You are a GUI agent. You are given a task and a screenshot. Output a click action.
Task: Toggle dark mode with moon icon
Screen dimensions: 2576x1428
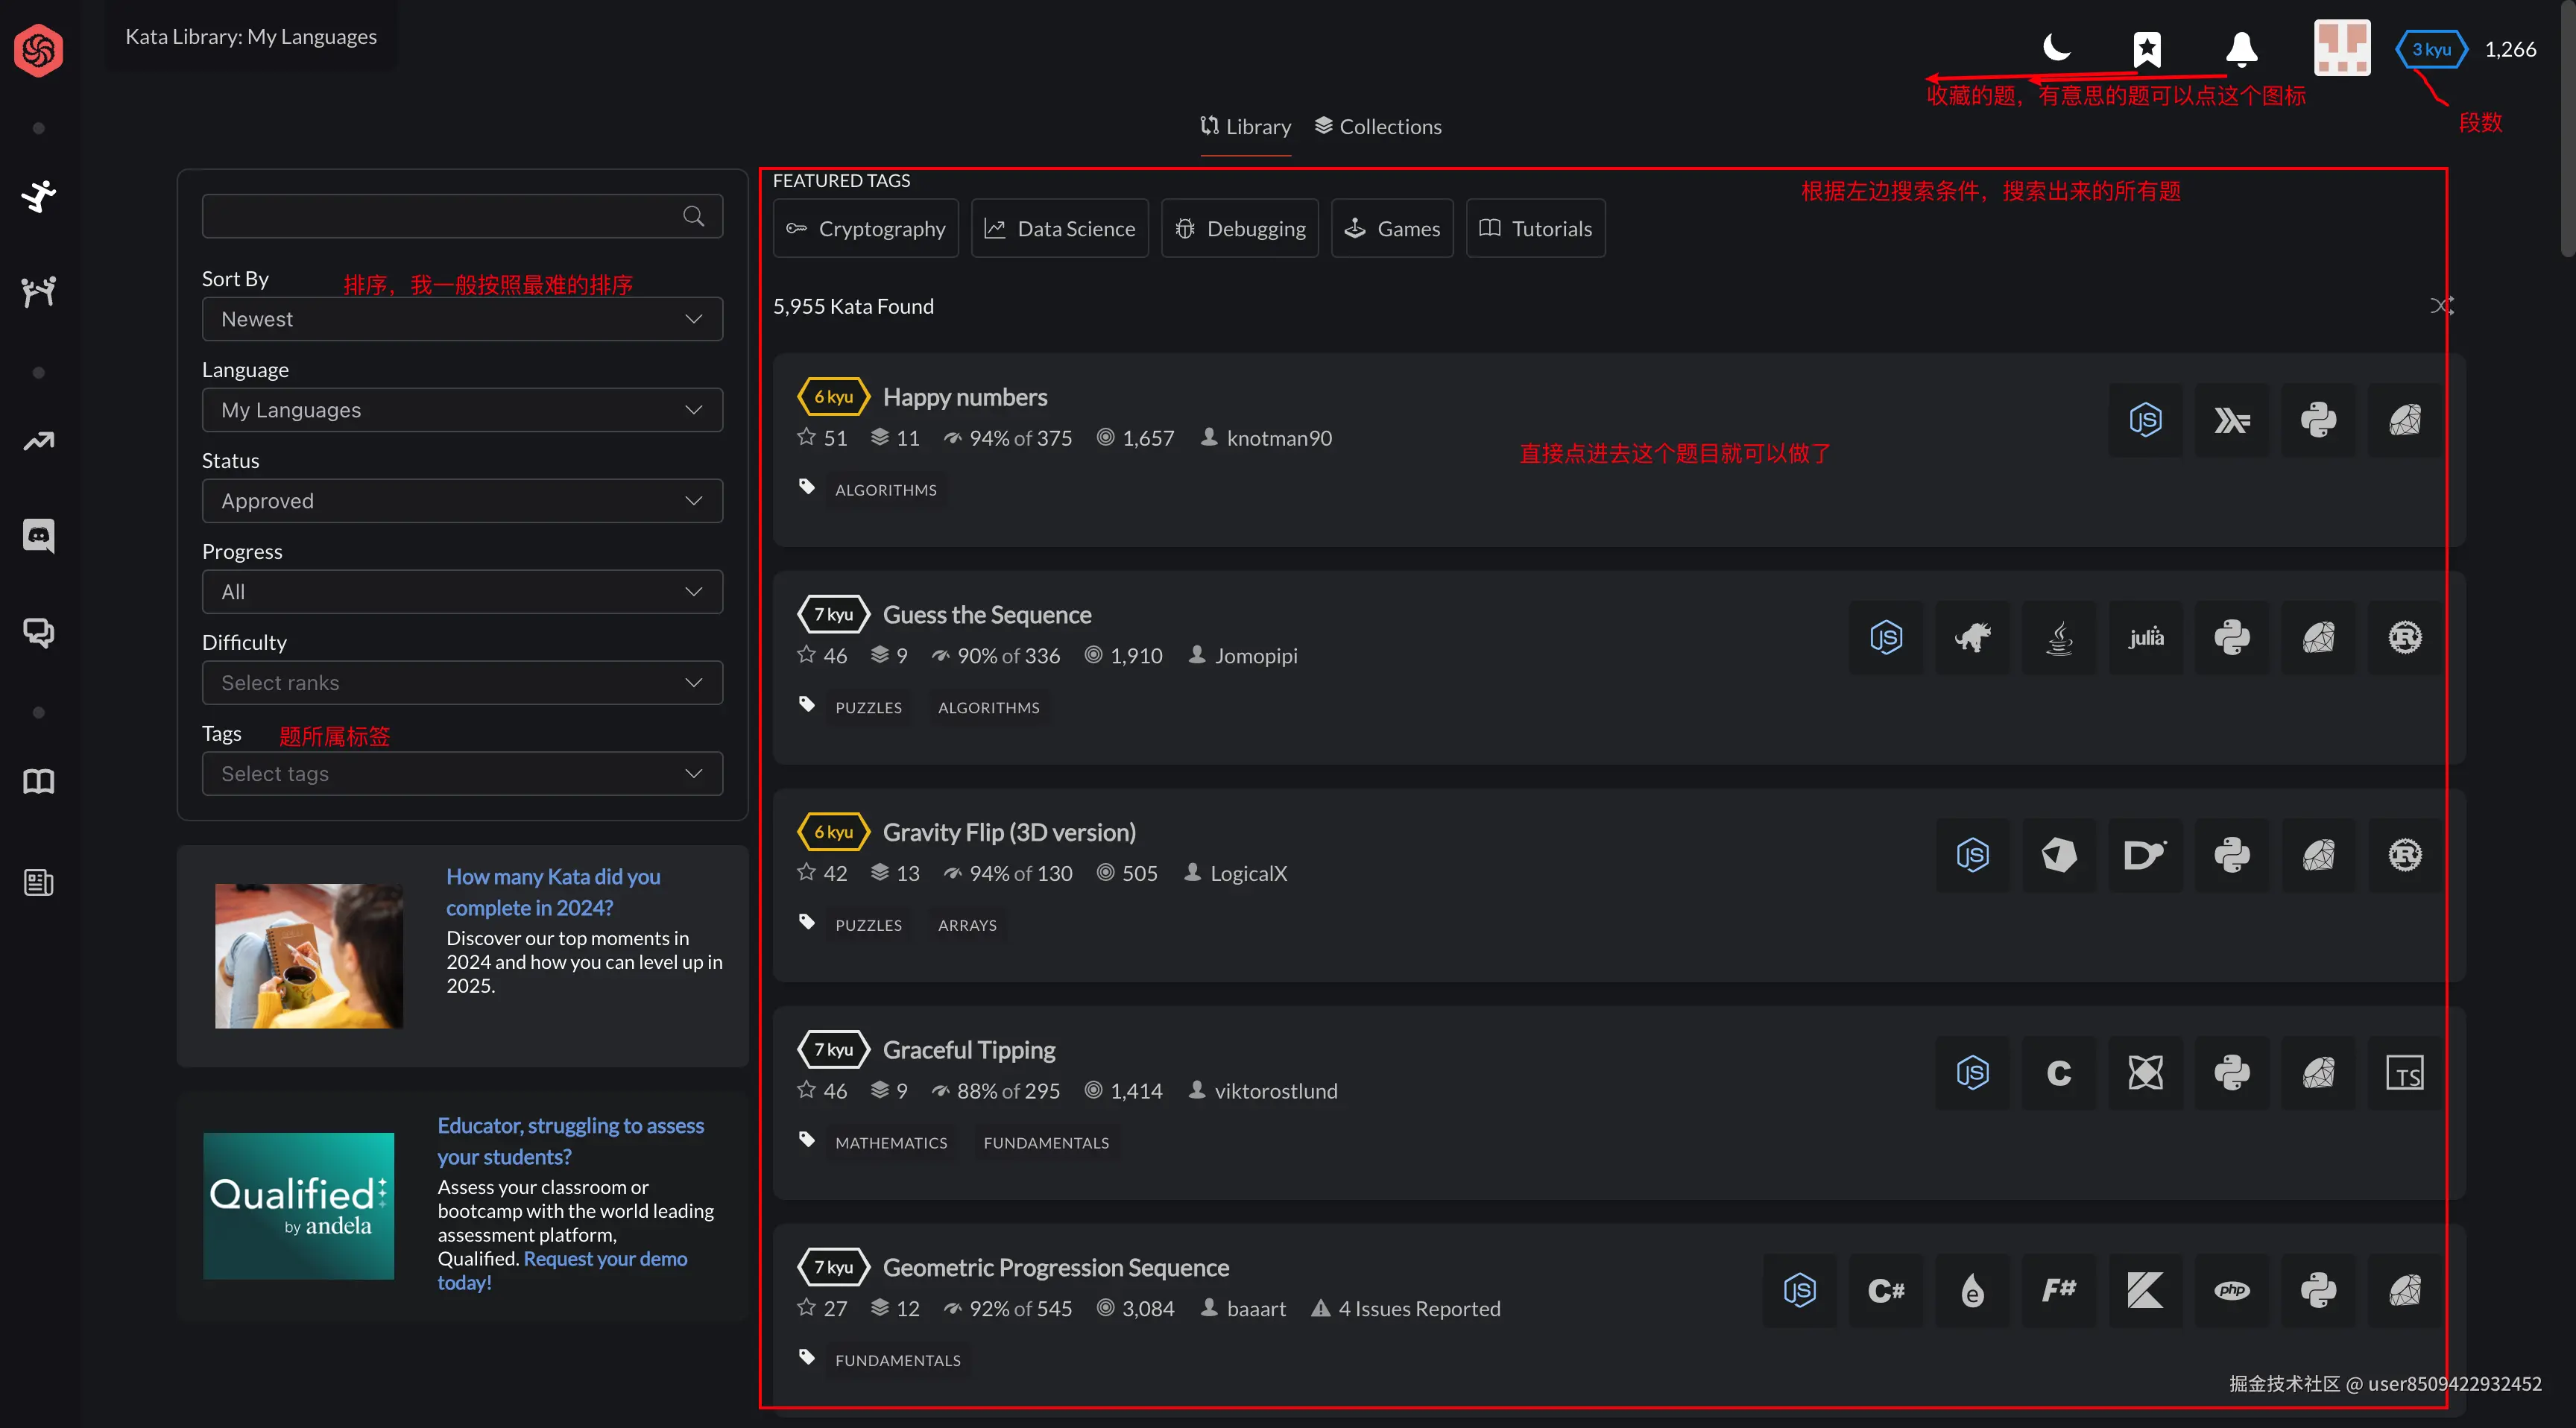point(2056,47)
